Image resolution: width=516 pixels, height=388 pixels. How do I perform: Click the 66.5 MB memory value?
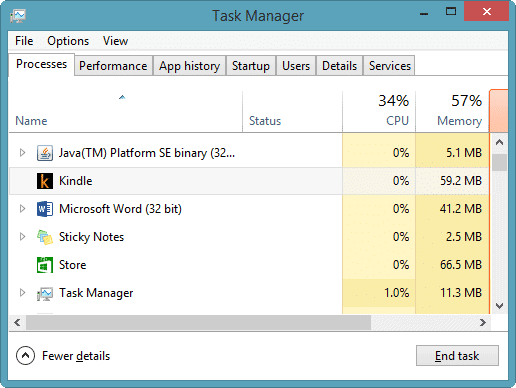pyautogui.click(x=461, y=265)
